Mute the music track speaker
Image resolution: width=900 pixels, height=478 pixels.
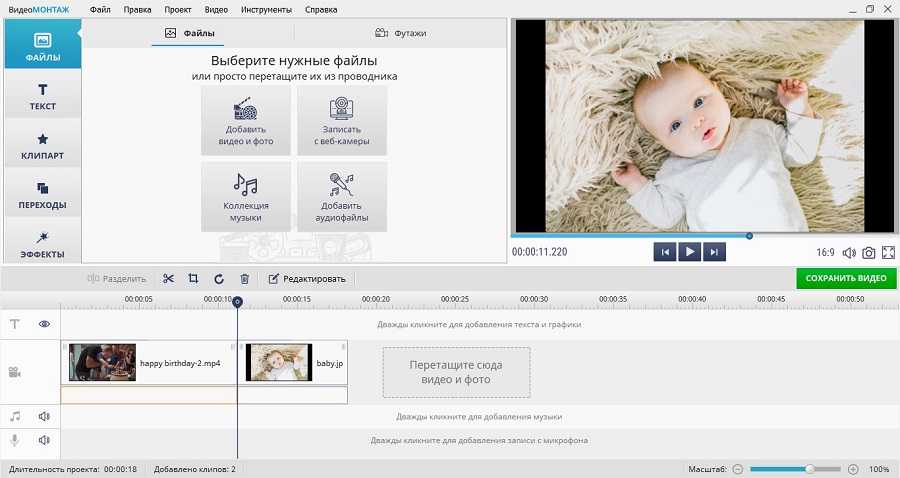coord(44,416)
